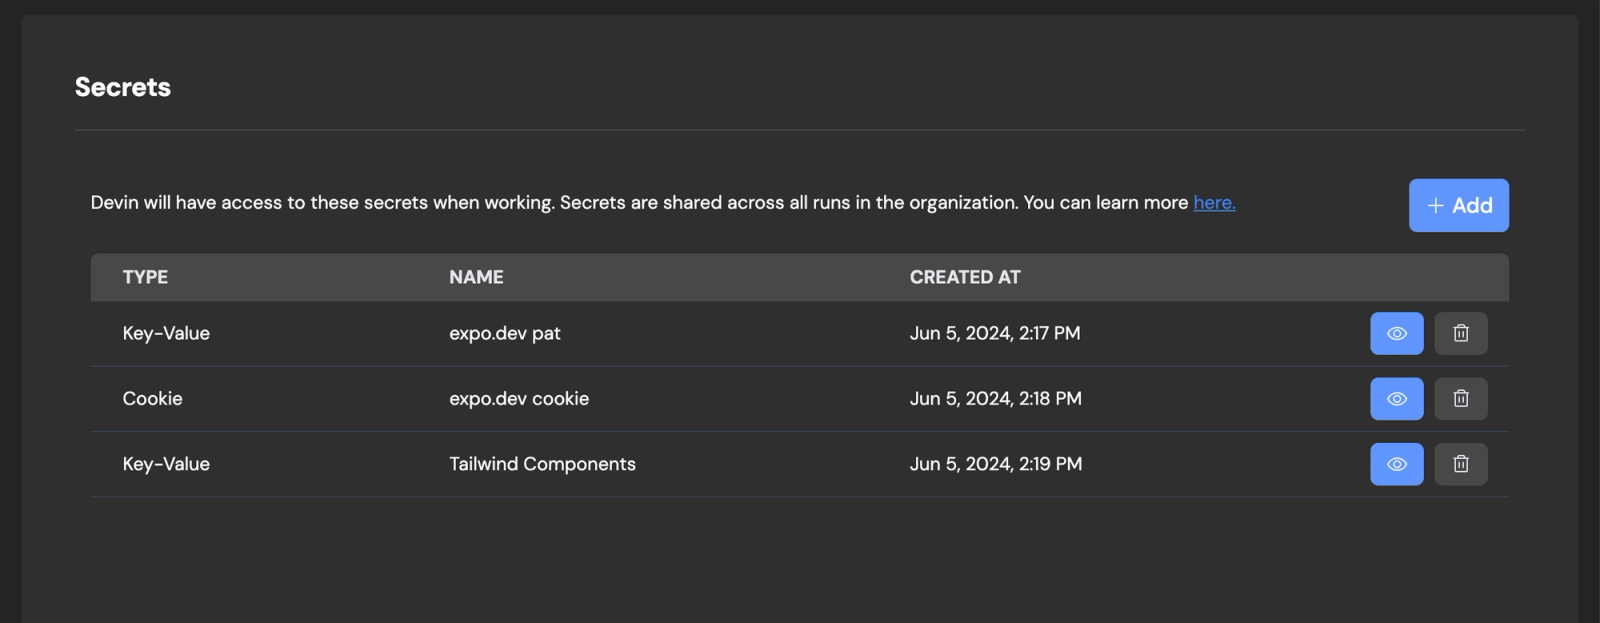Select the expo.dev pat name cell
1600x623 pixels.
504,333
